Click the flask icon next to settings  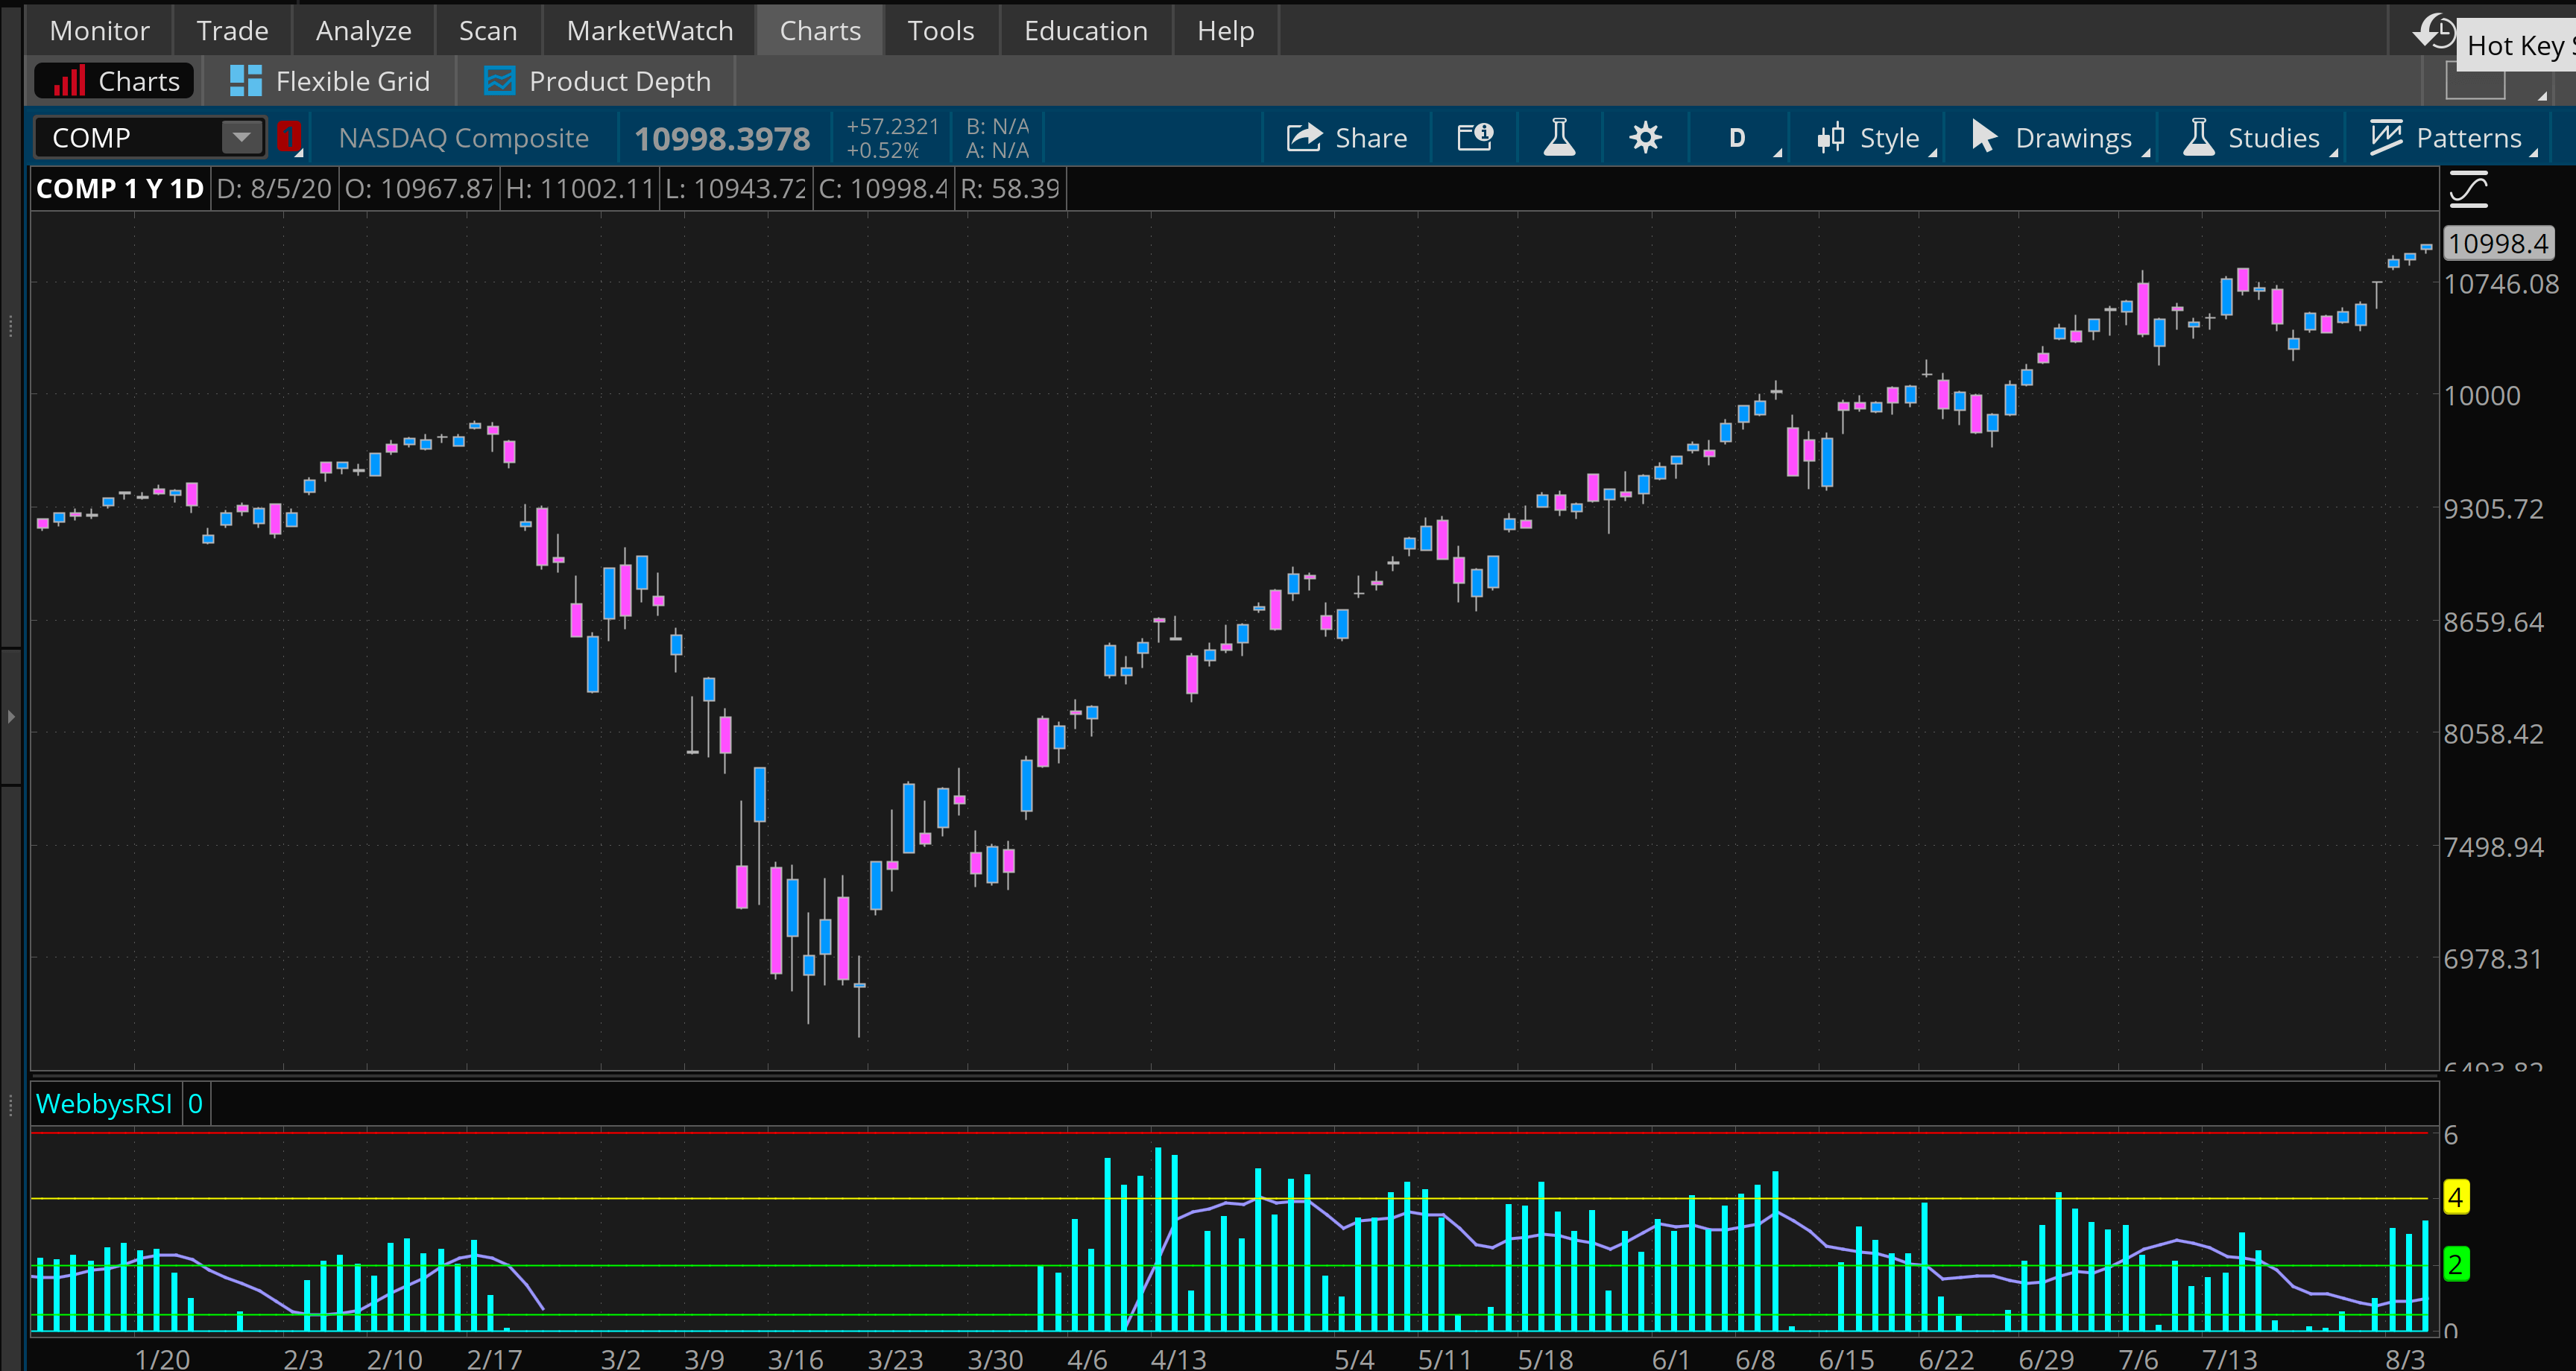1559,137
